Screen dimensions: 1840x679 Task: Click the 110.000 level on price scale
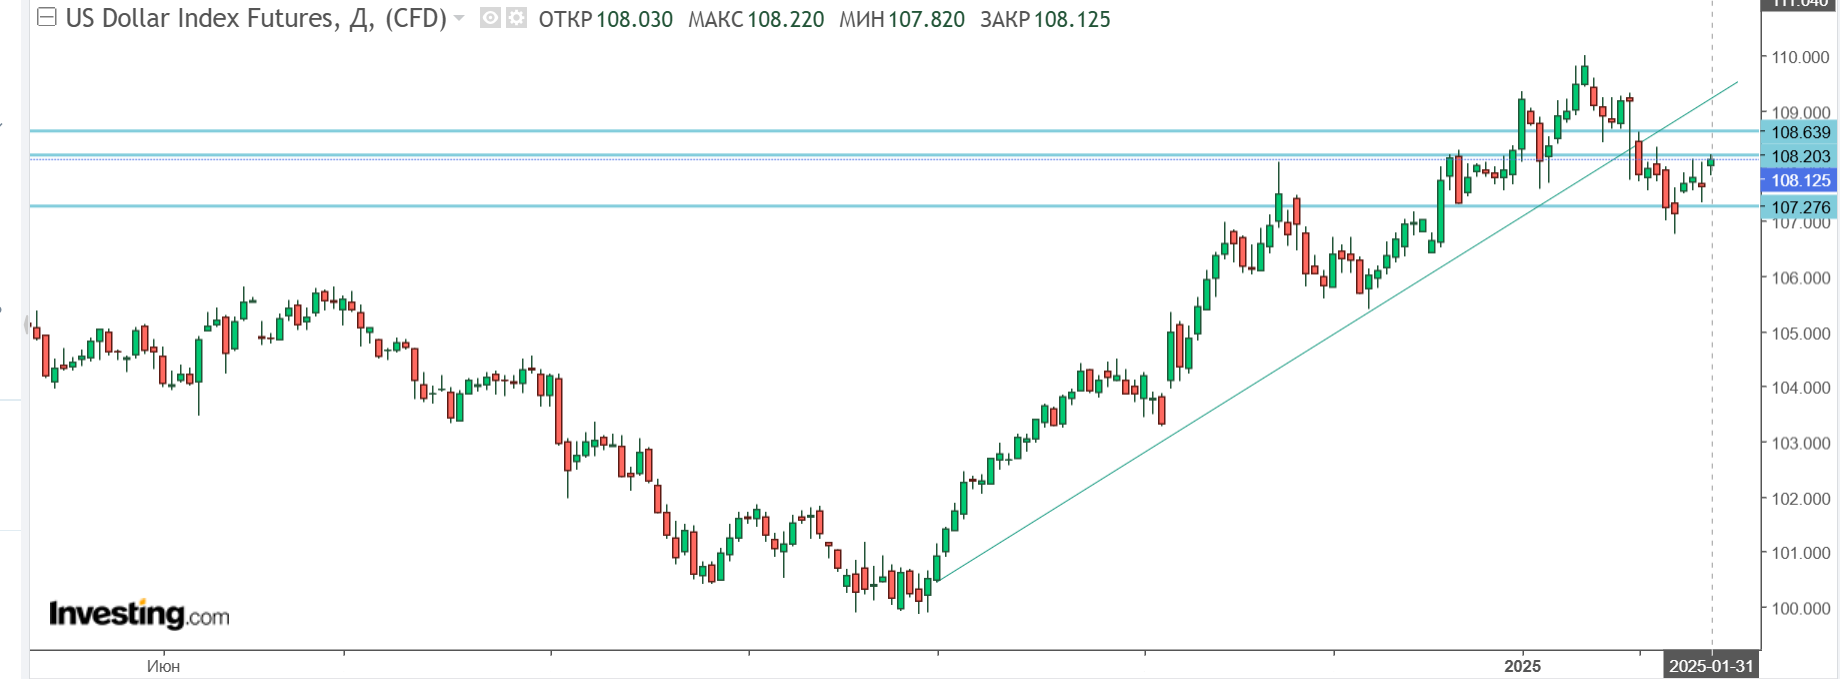click(1800, 58)
